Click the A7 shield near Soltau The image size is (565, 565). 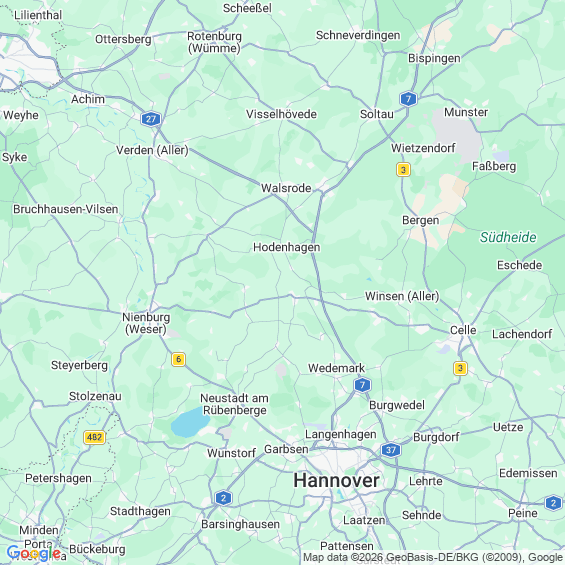(x=408, y=99)
